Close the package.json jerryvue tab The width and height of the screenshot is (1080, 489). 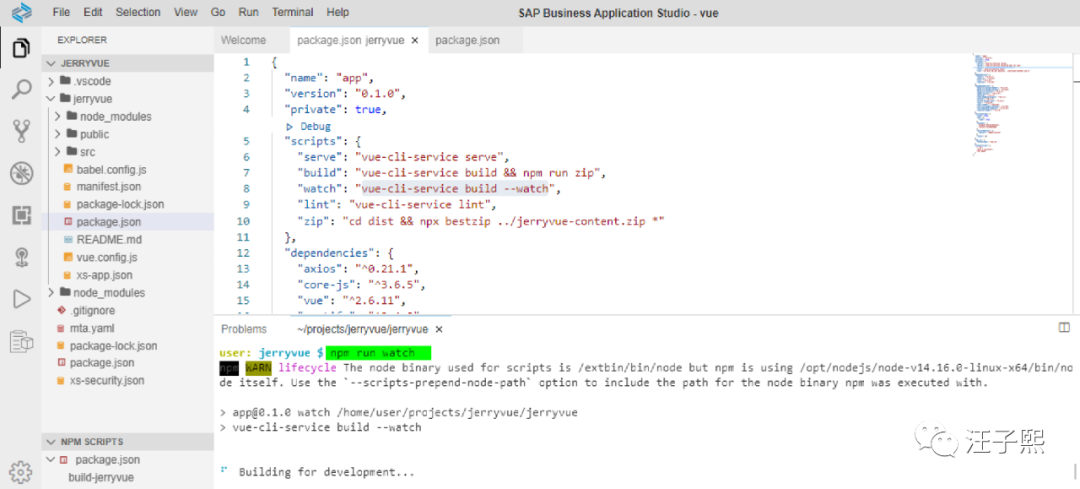(x=415, y=41)
